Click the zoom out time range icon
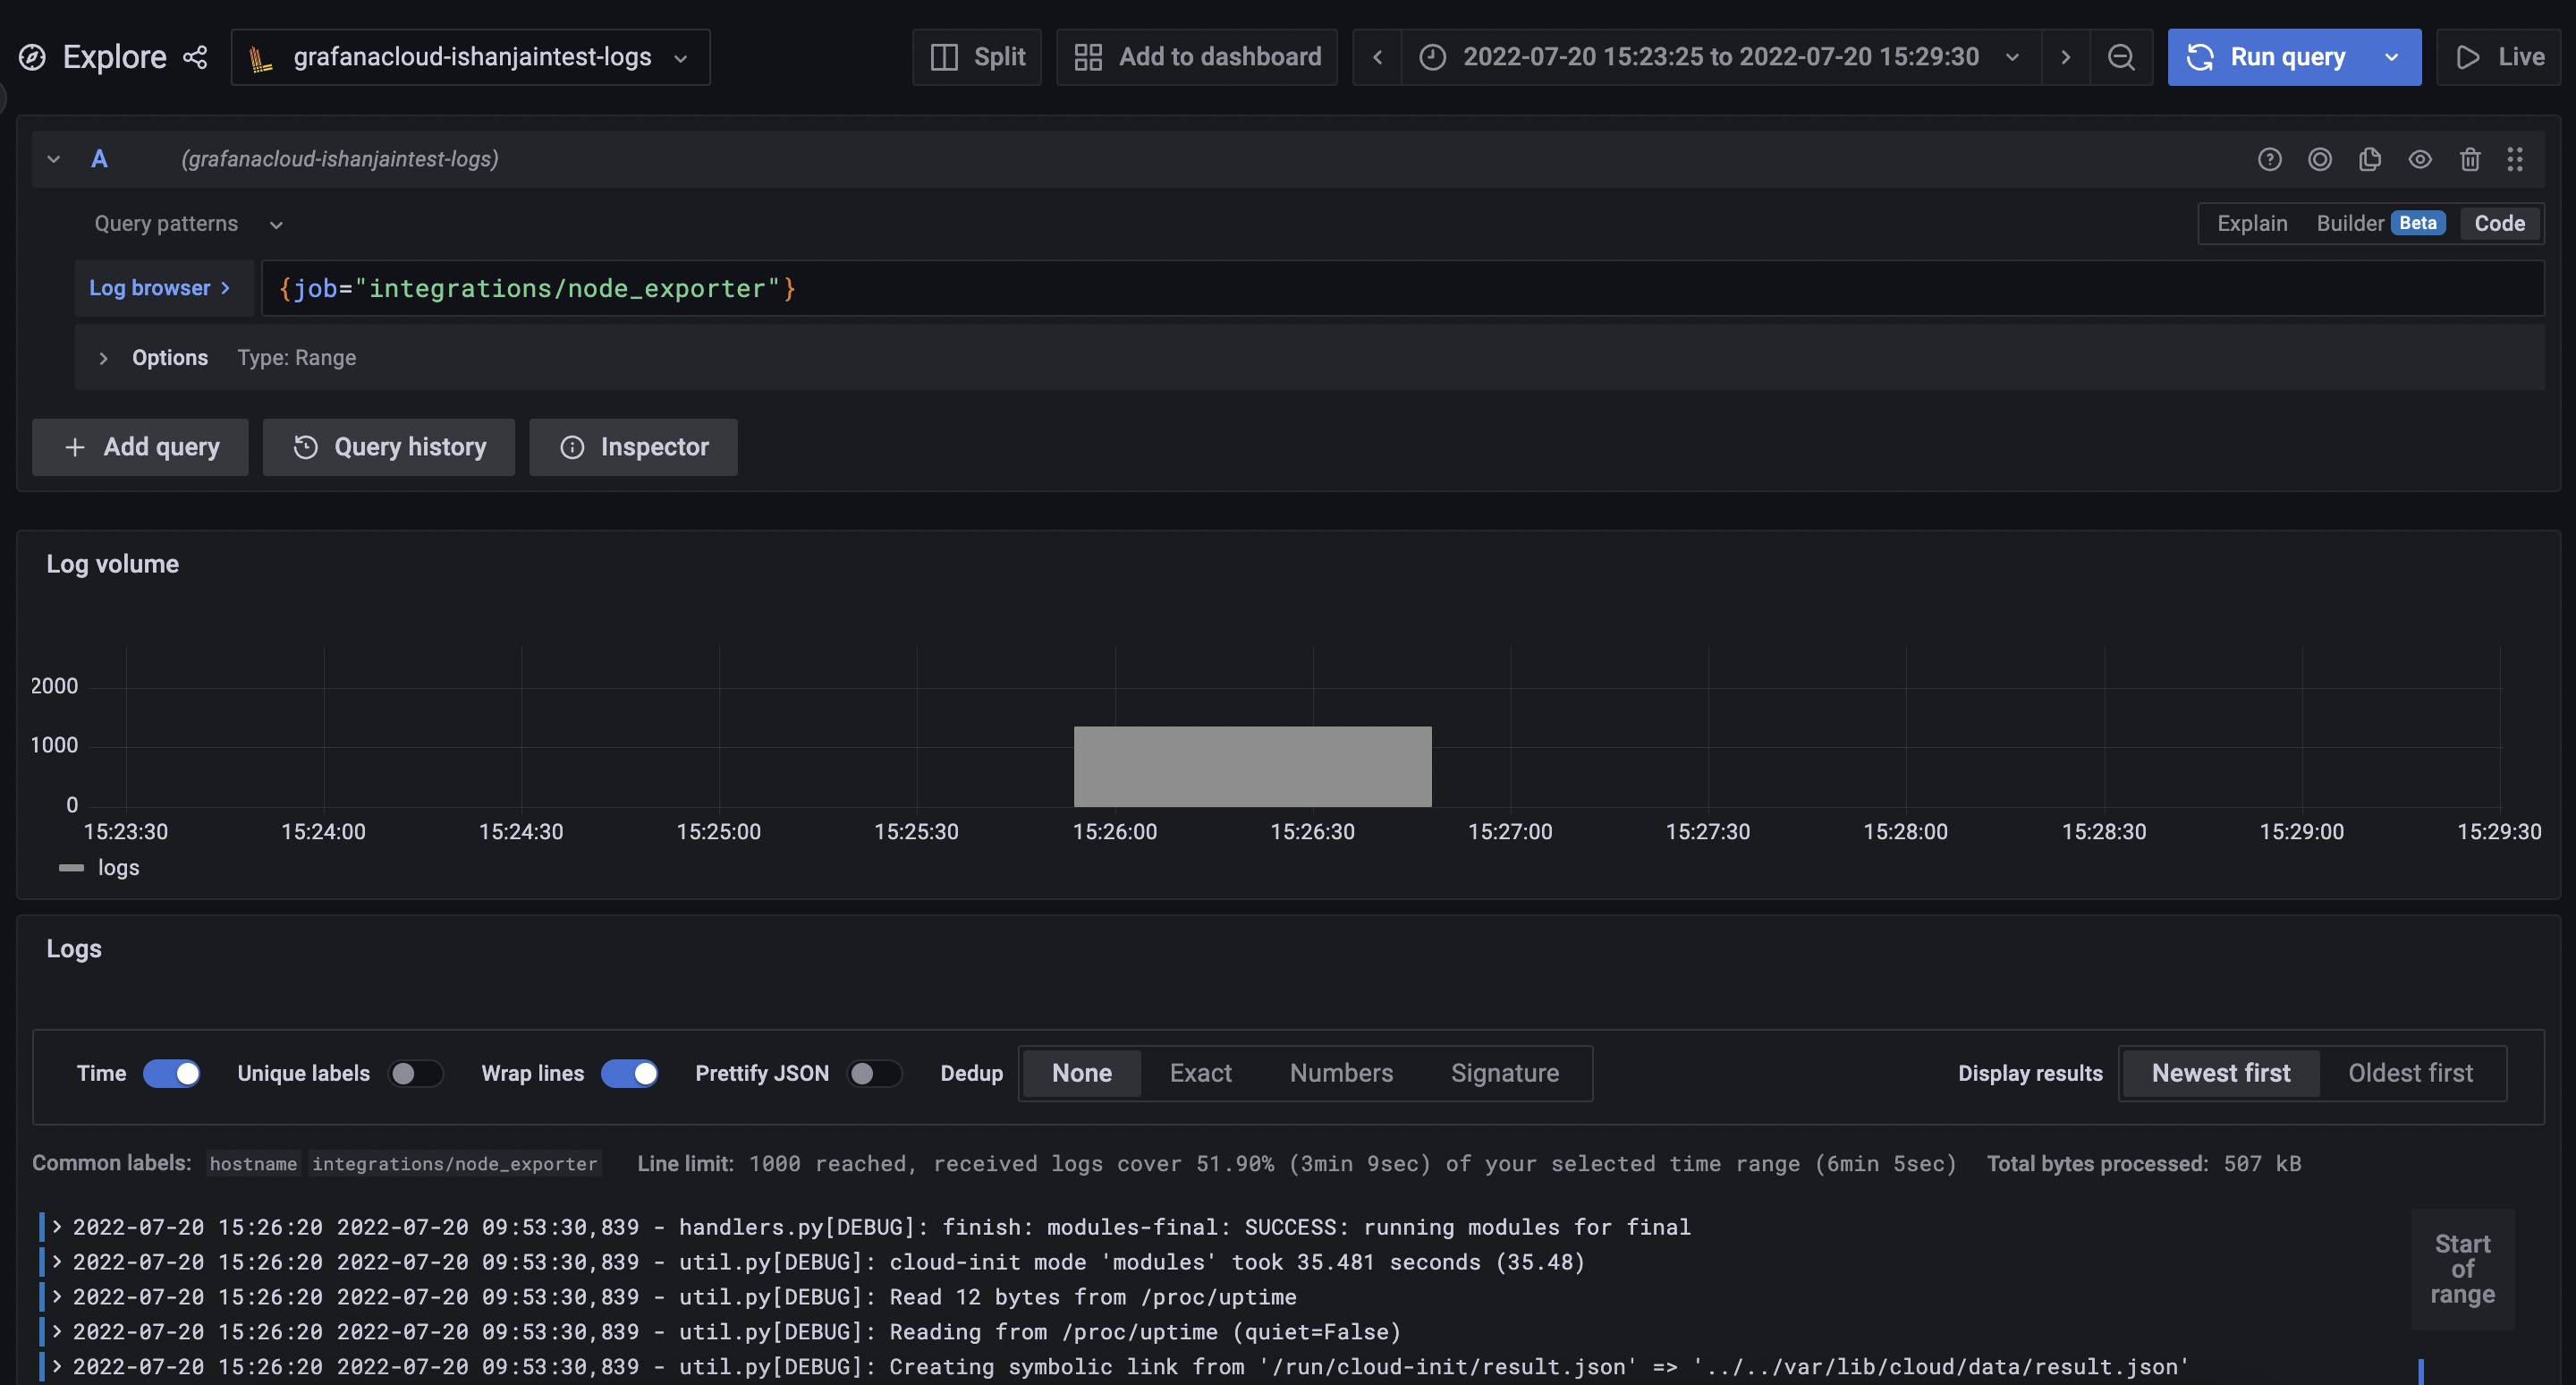Image resolution: width=2576 pixels, height=1385 pixels. pyautogui.click(x=2120, y=57)
